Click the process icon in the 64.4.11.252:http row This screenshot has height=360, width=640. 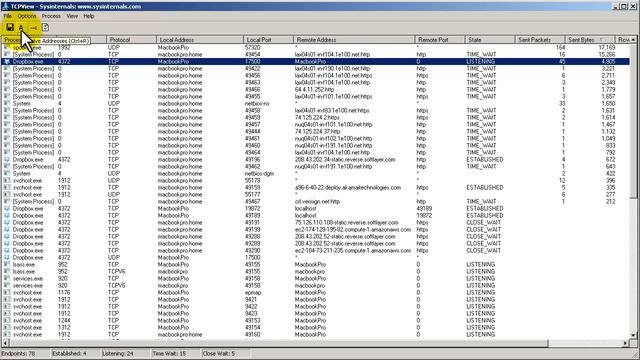(x=7, y=89)
